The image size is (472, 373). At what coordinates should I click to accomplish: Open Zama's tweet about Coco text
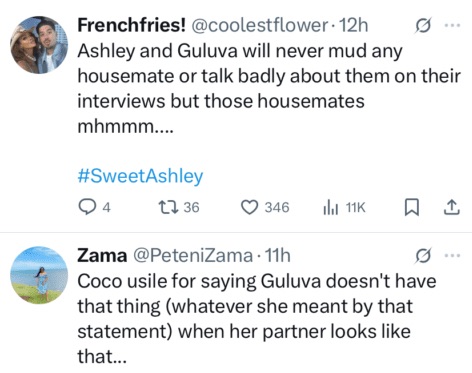point(257,319)
